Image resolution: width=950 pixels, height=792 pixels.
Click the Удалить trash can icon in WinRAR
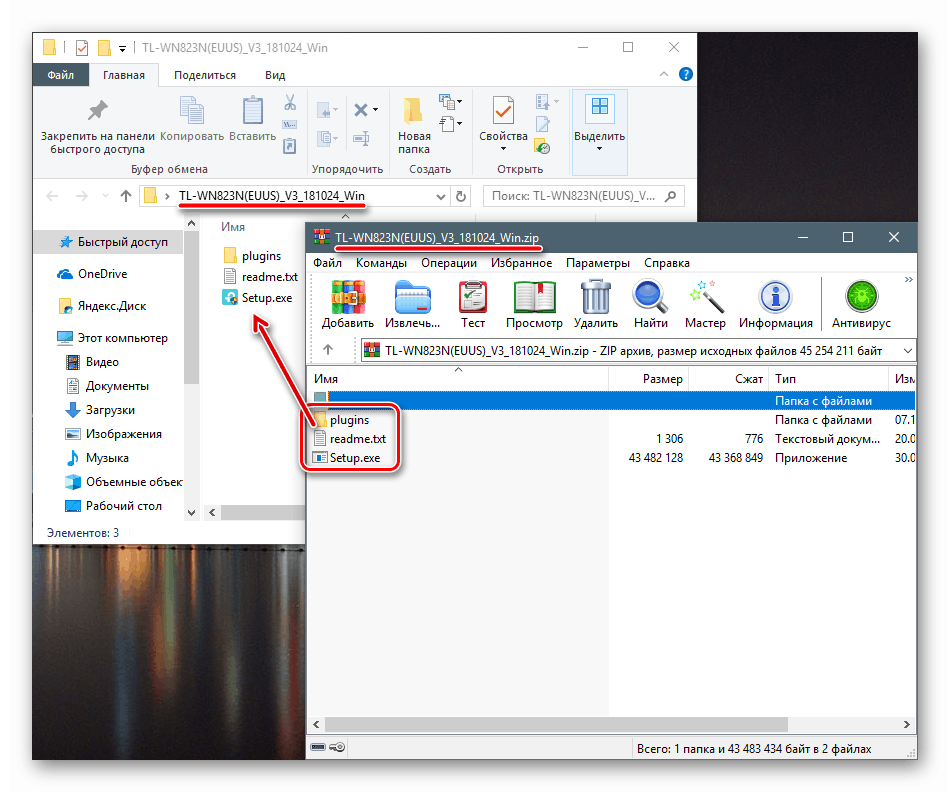(x=596, y=297)
